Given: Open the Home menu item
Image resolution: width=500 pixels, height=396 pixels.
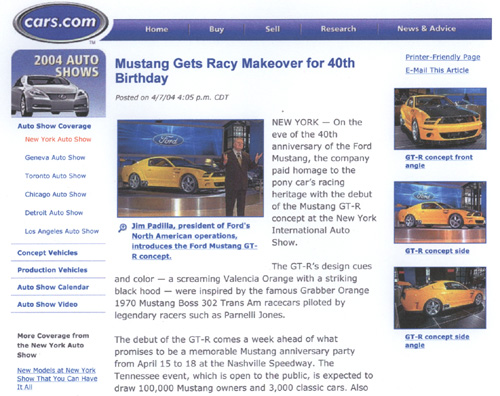Looking at the screenshot, I should 156,29.
